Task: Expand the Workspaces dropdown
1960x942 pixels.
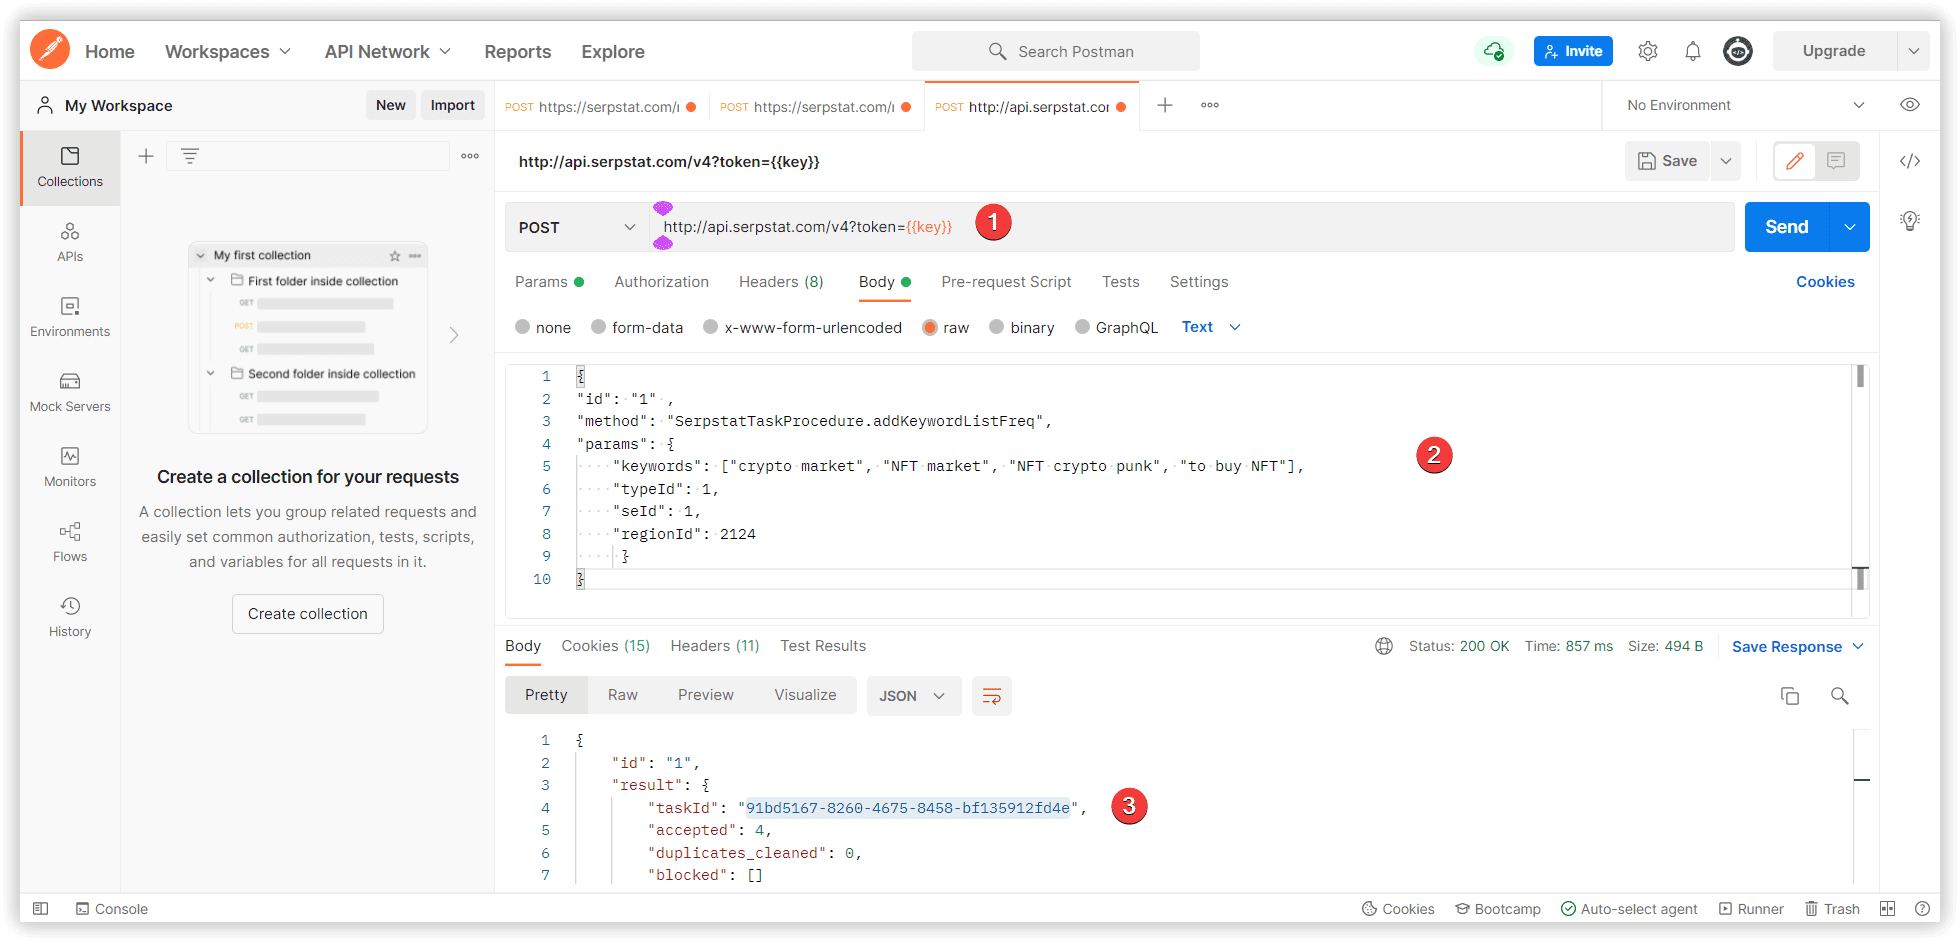Action: click(x=228, y=51)
